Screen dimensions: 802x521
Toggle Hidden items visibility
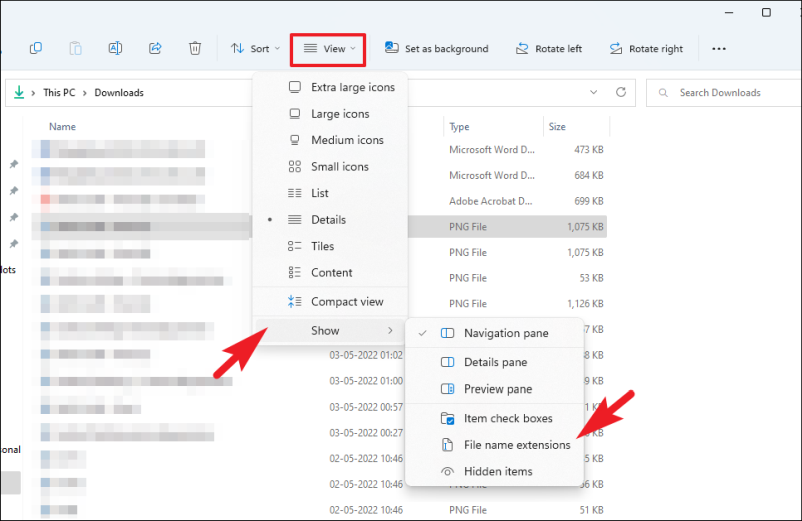point(497,471)
